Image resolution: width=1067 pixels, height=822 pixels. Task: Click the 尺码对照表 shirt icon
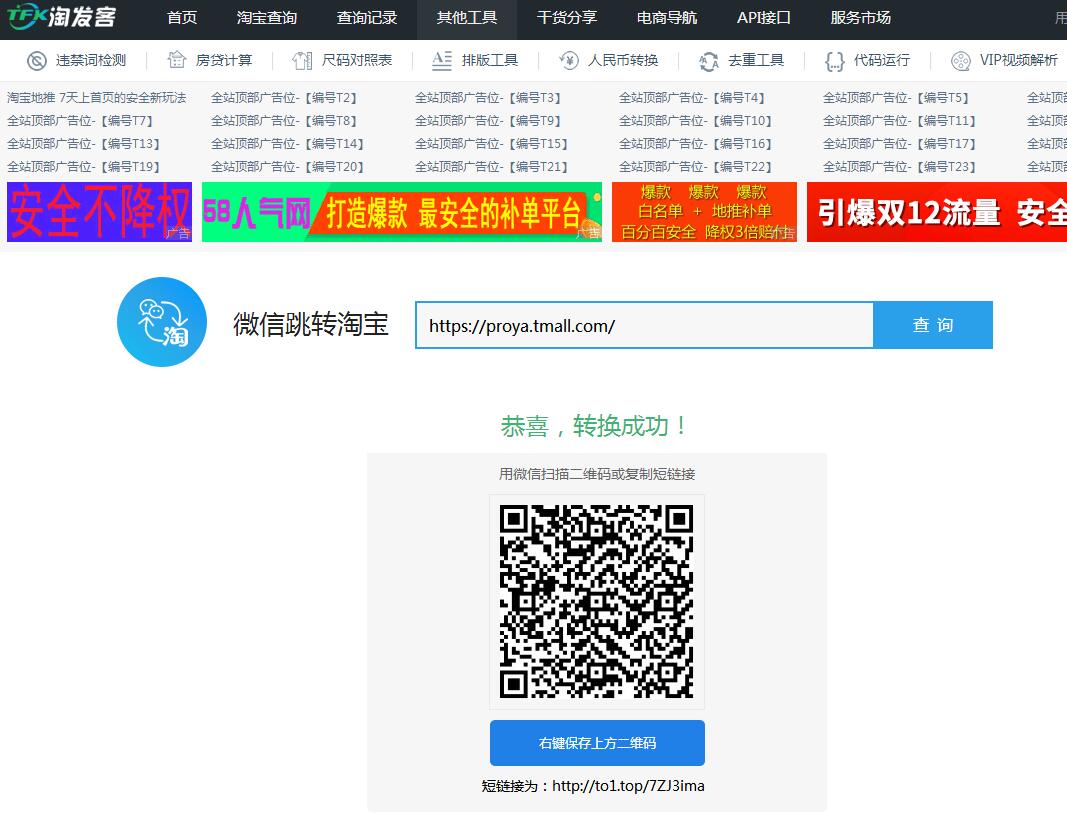coord(302,61)
